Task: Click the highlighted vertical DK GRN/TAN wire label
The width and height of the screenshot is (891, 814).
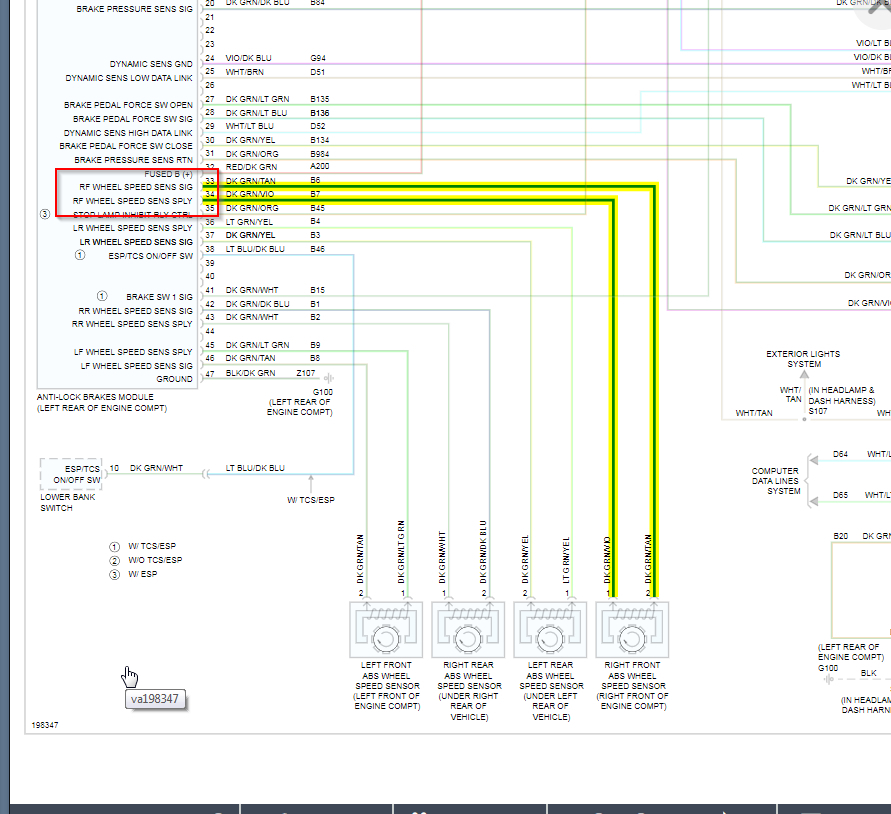Action: click(648, 559)
